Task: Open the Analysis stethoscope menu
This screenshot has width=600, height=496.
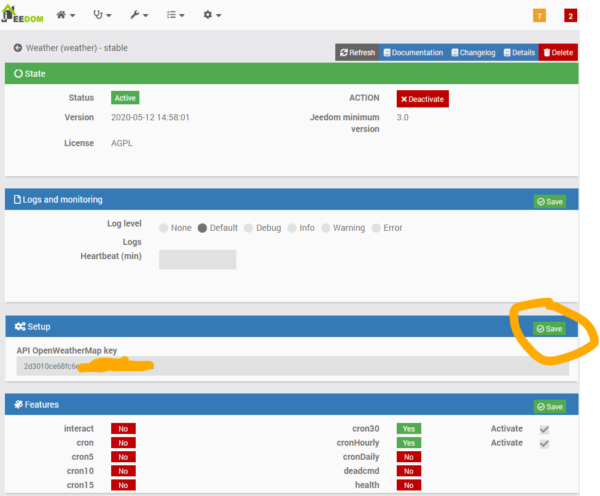Action: coord(102,16)
